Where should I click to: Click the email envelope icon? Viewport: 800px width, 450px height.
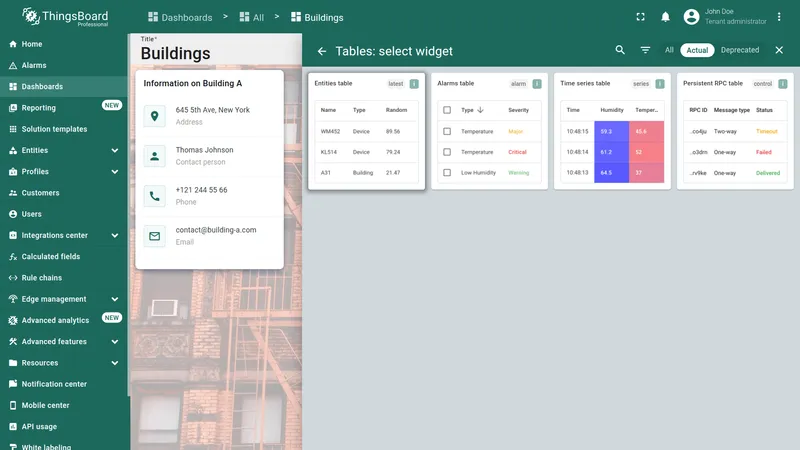point(155,236)
